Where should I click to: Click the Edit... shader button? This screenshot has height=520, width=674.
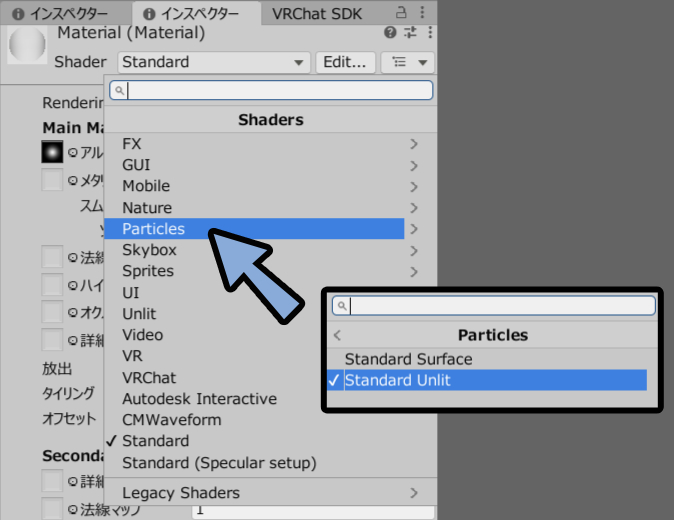pyautogui.click(x=345, y=62)
